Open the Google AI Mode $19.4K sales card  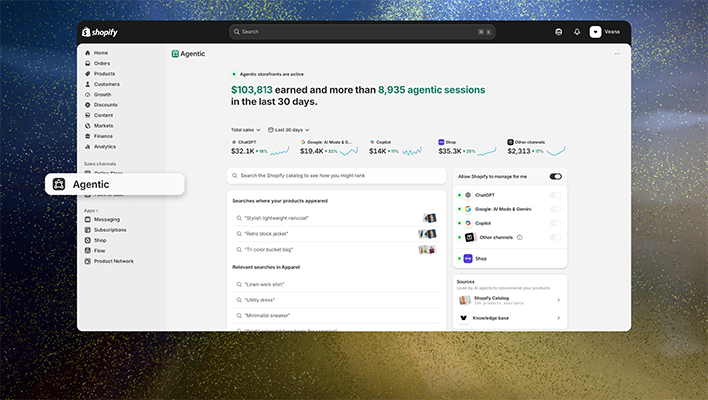click(329, 148)
